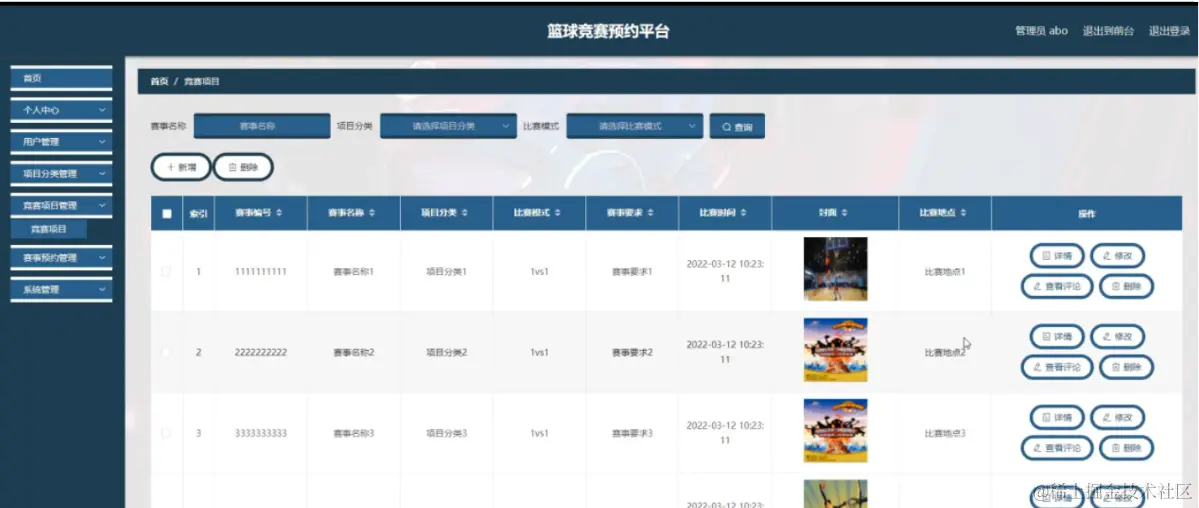Open the 竞赛项目 submenu item
The height and width of the screenshot is (508, 1199).
[x=49, y=229]
